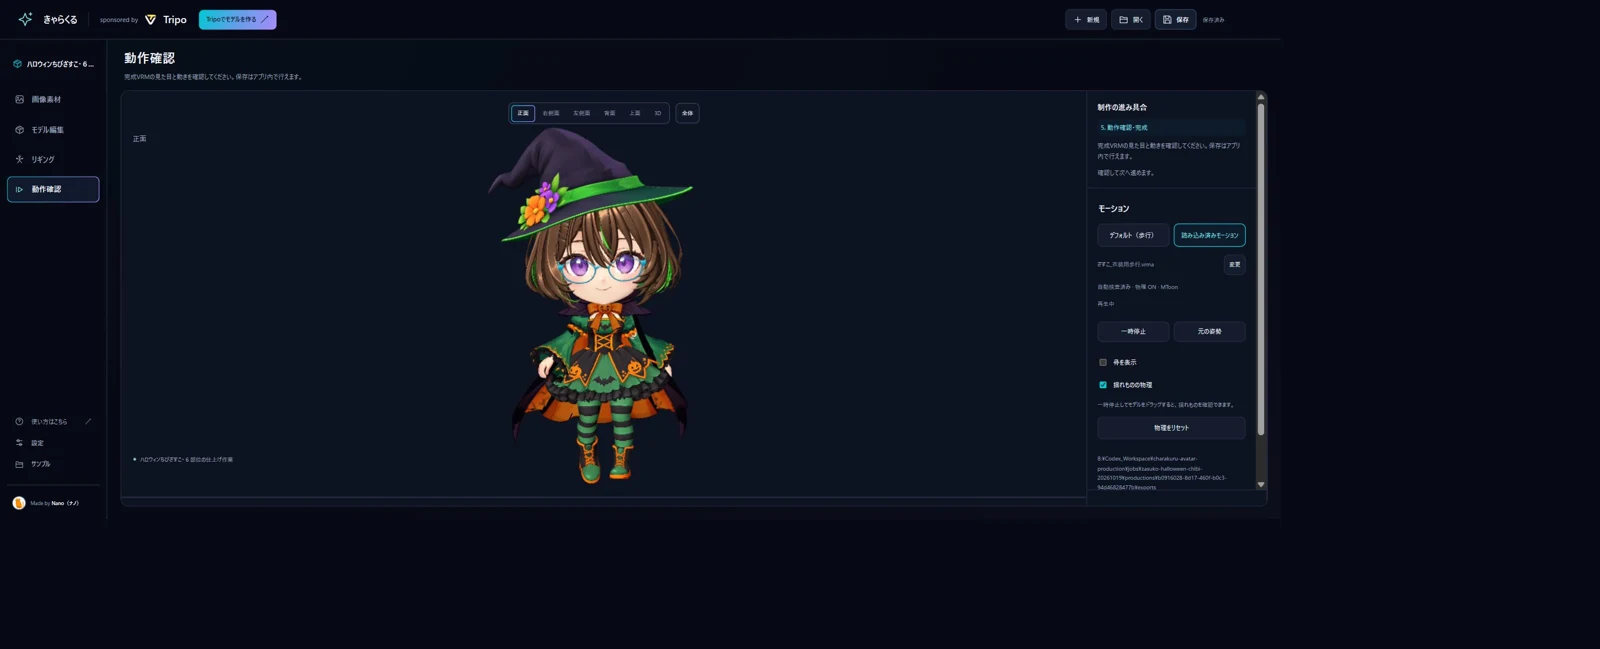Viewport: 1600px width, 649px height.
Task: Click the right panel scrollbar down arrow
Action: 1261,484
